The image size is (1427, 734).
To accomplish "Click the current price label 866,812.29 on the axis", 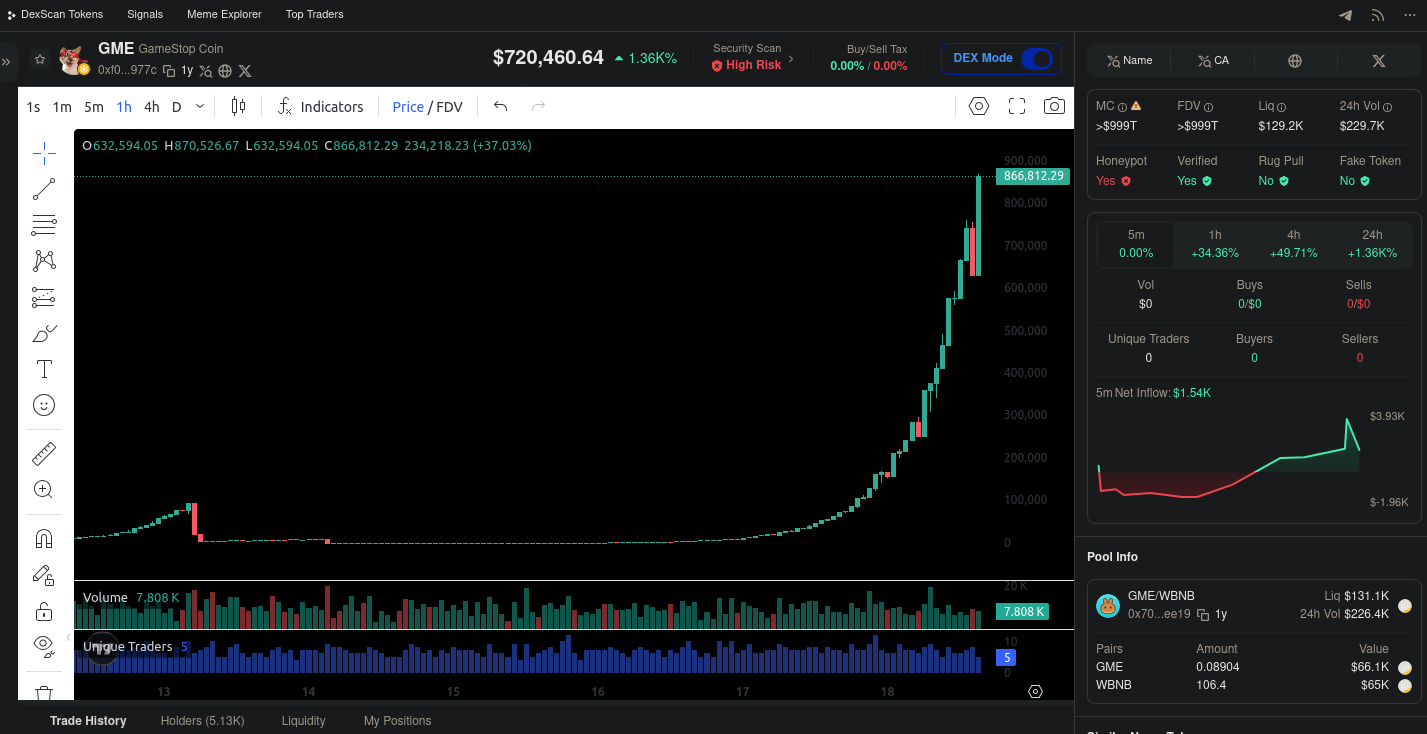I will coord(1032,176).
